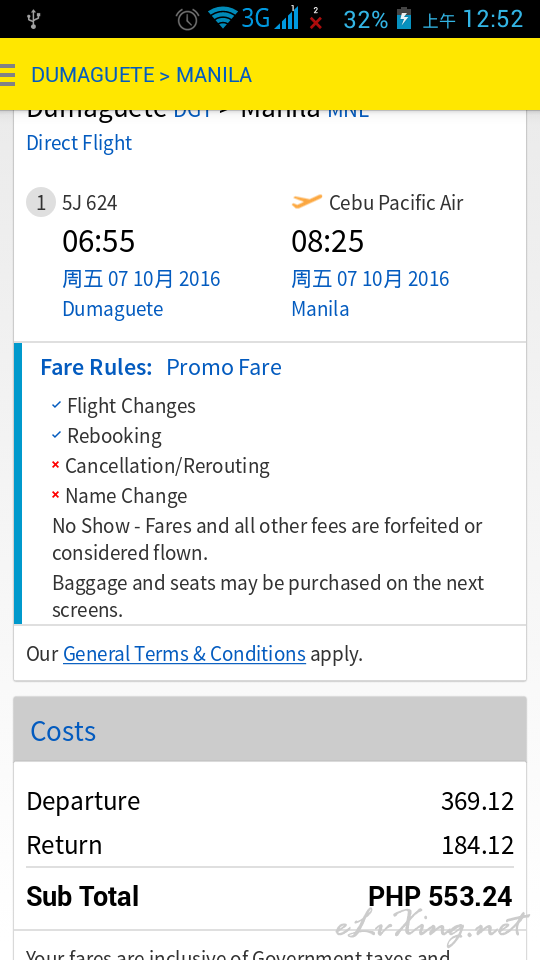
Task: Tap the alarm clock status icon
Action: (x=187, y=20)
